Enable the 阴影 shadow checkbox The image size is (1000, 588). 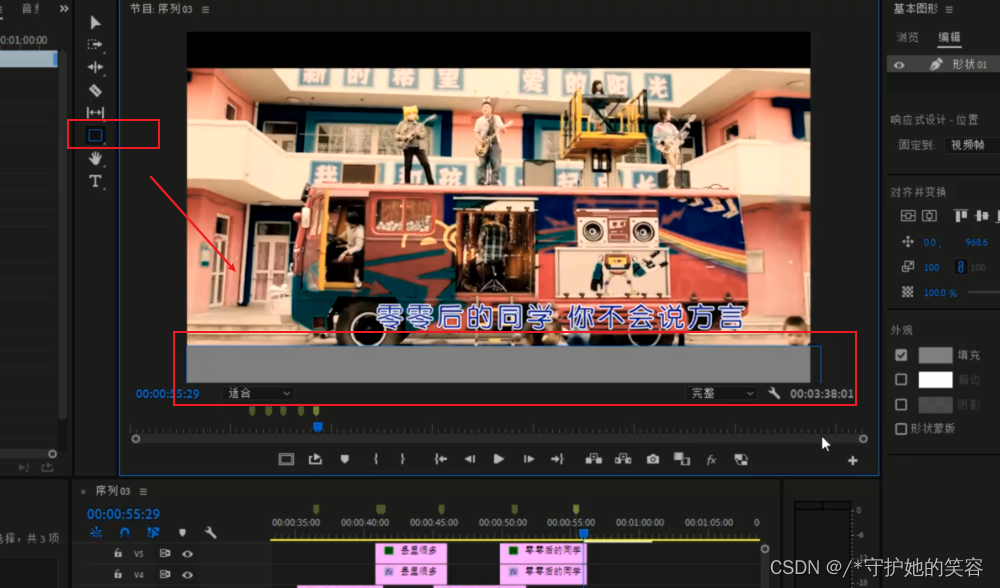901,404
